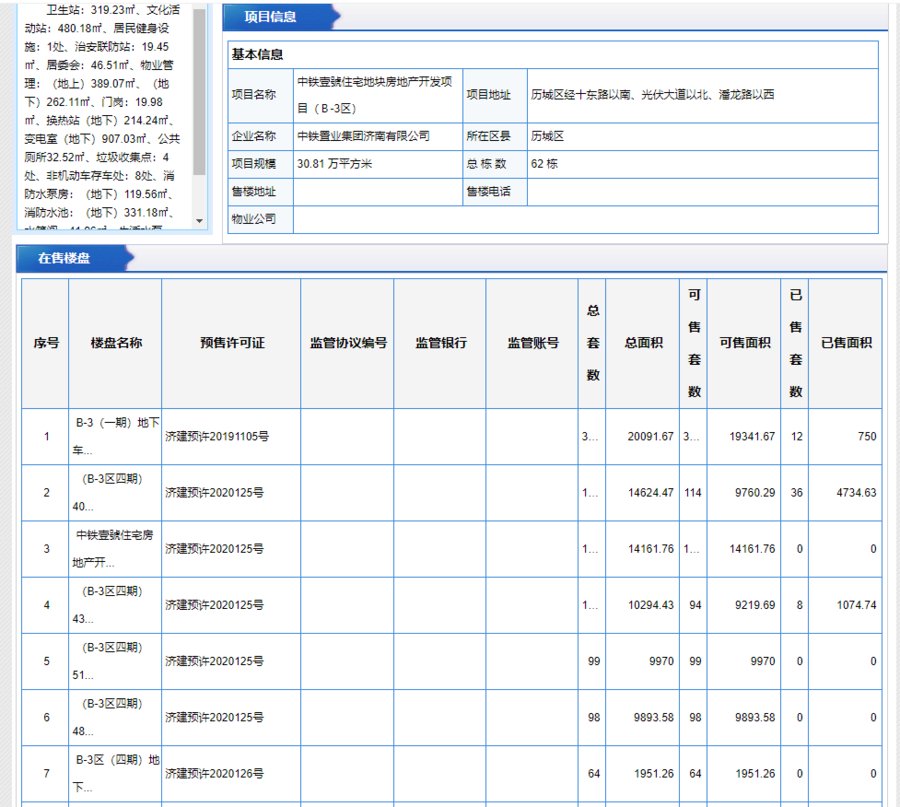Click total area value 14624.47

point(650,493)
